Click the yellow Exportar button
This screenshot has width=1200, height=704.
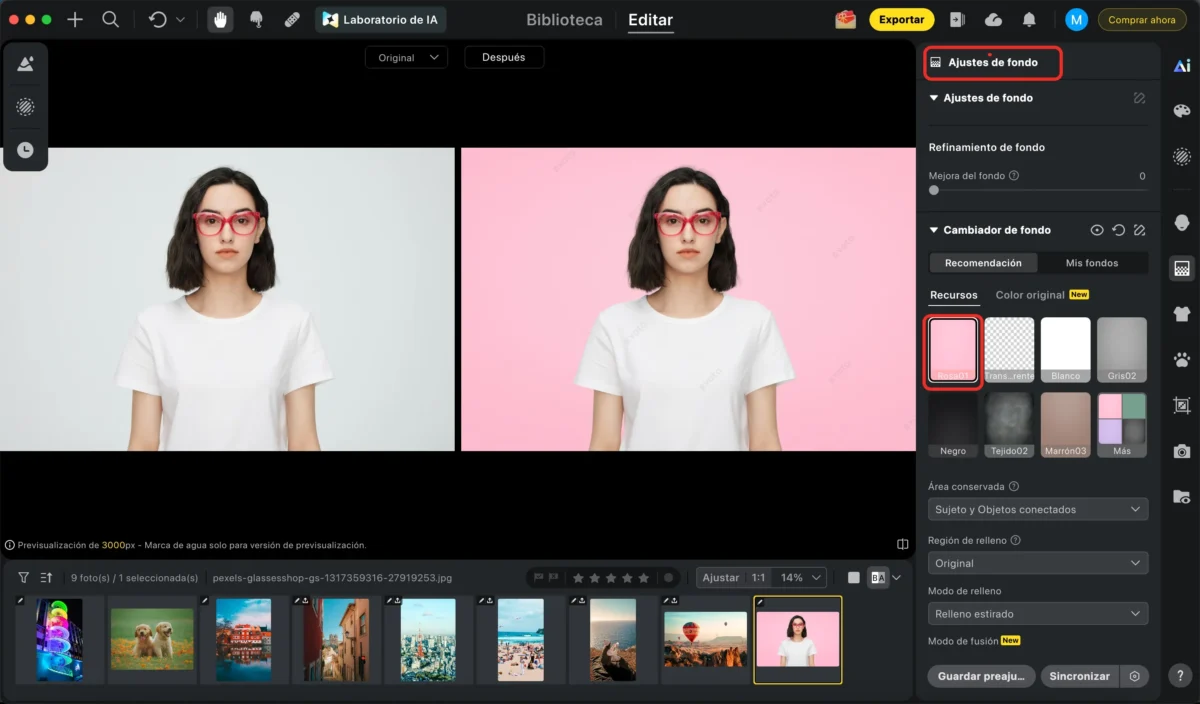tap(901, 20)
